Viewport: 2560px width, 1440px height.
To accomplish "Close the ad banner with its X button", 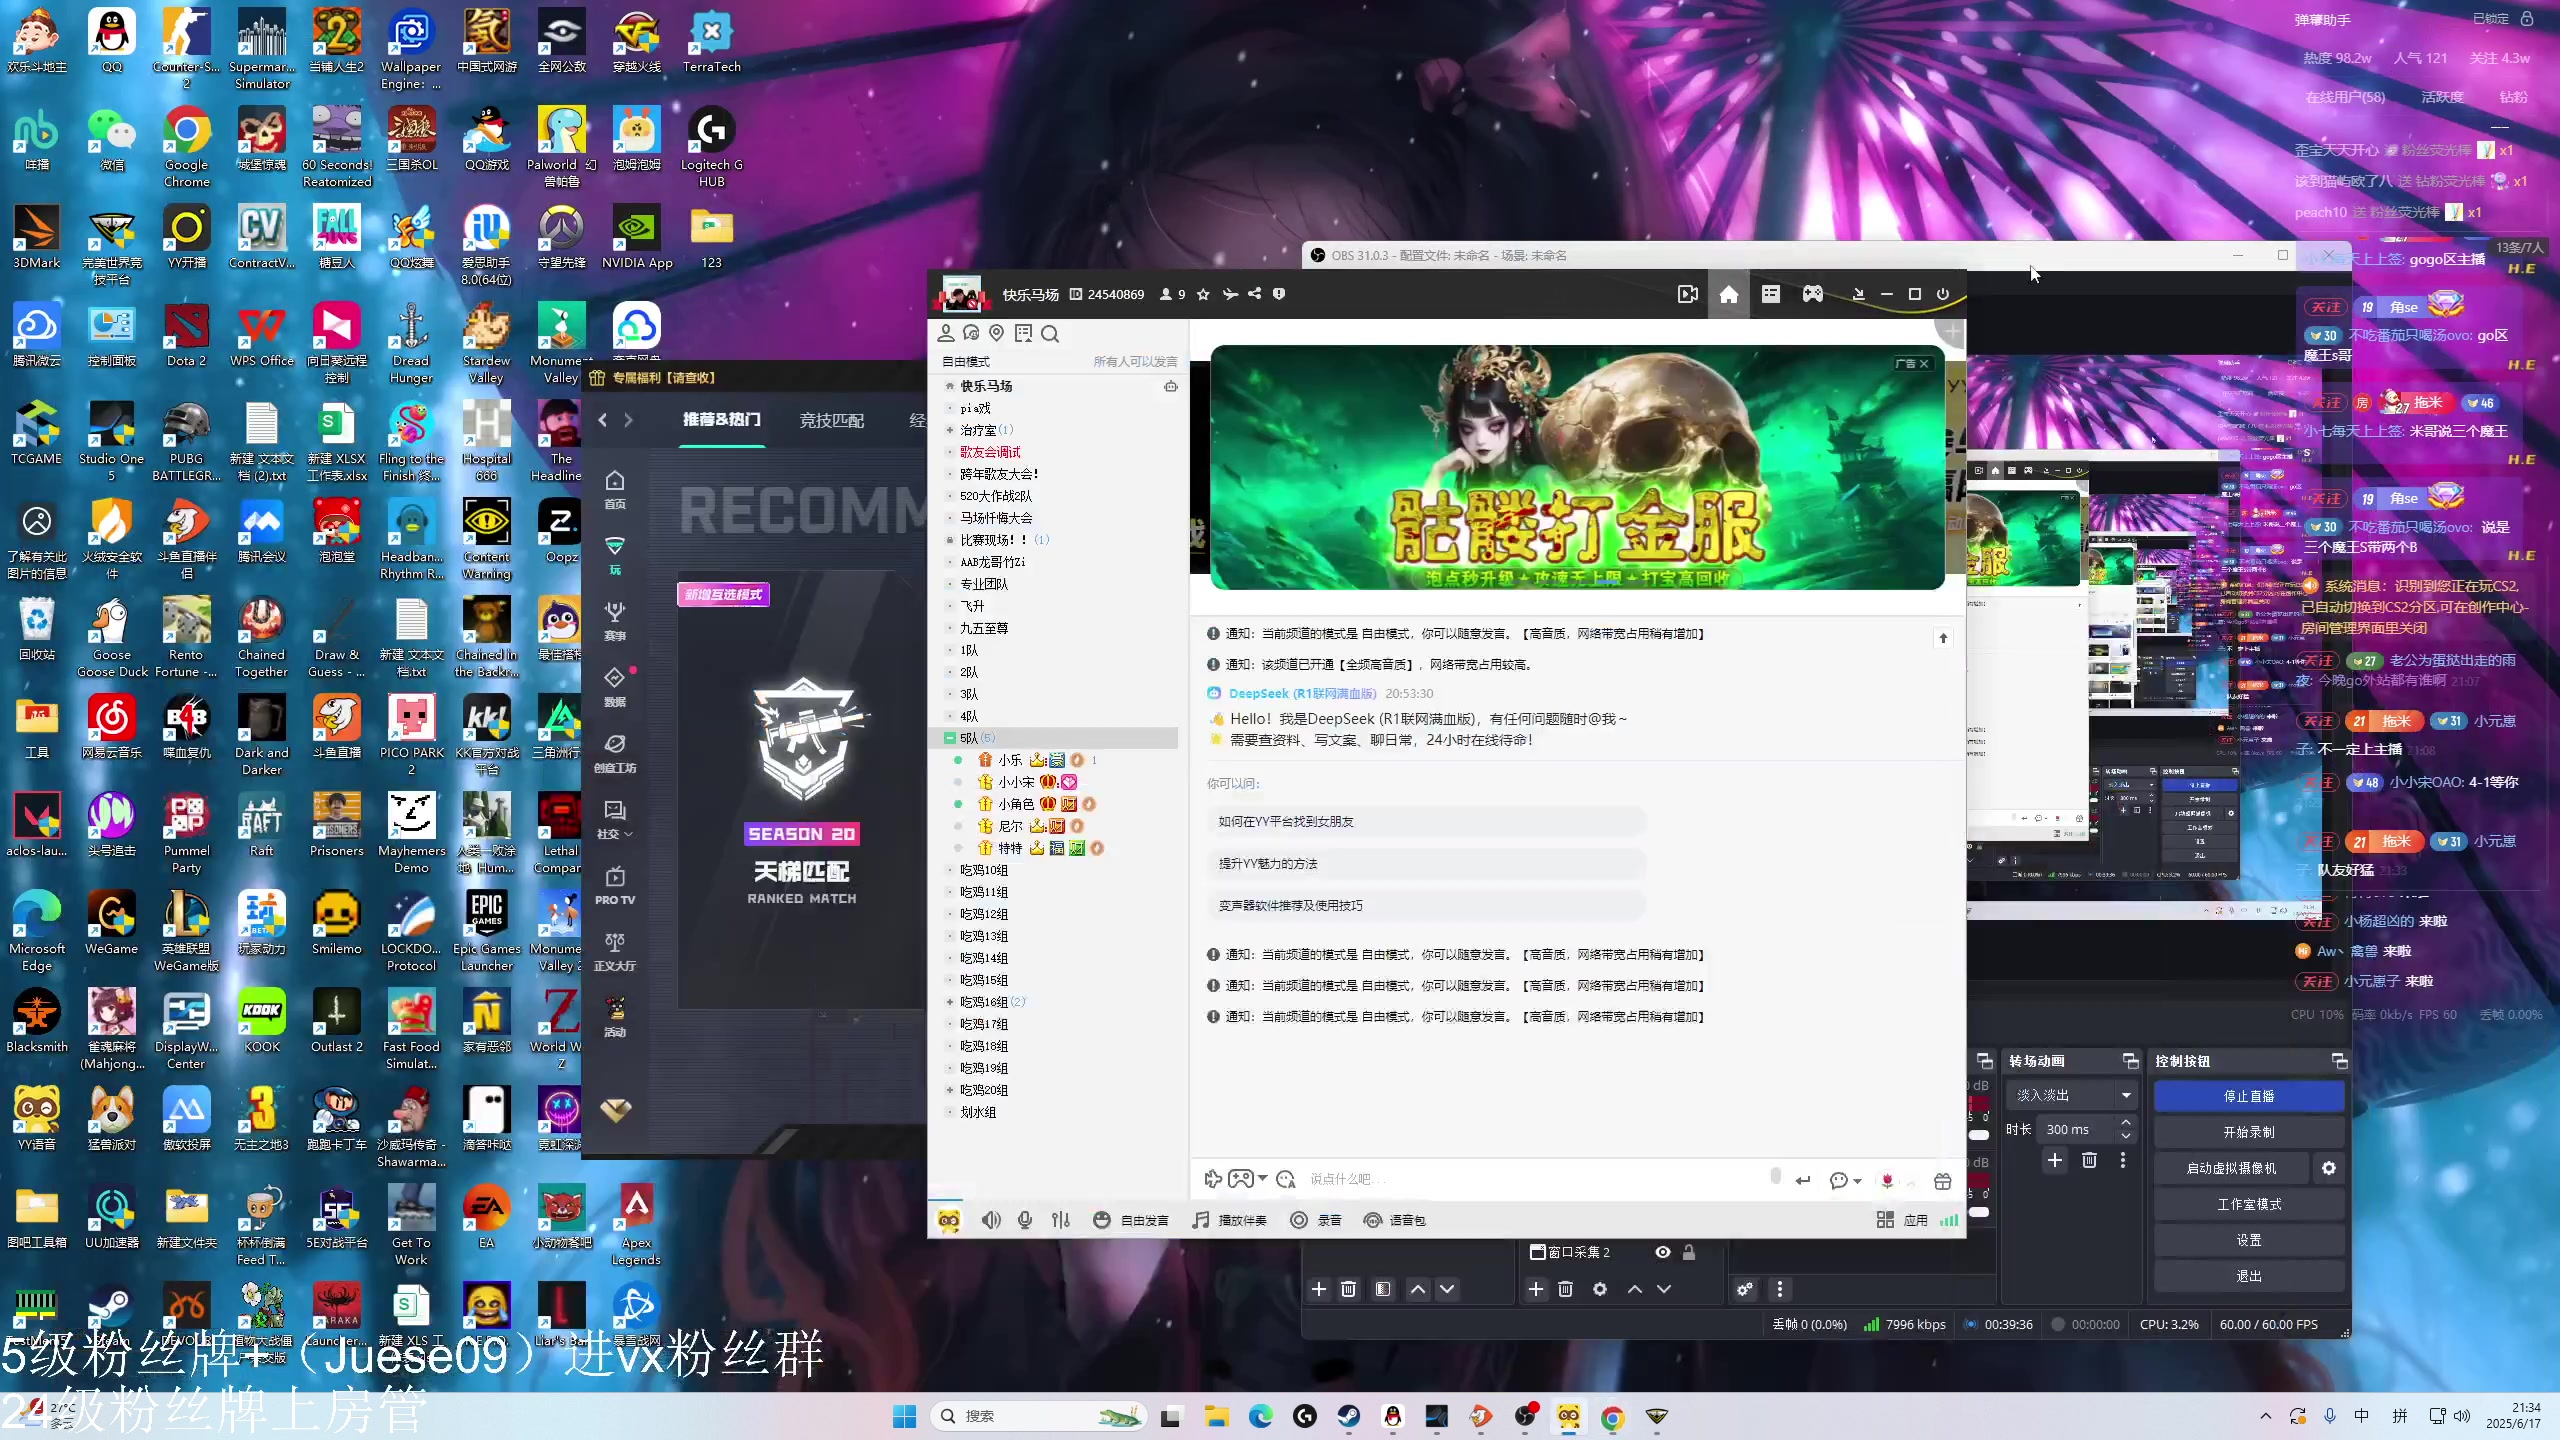I will [1924, 364].
